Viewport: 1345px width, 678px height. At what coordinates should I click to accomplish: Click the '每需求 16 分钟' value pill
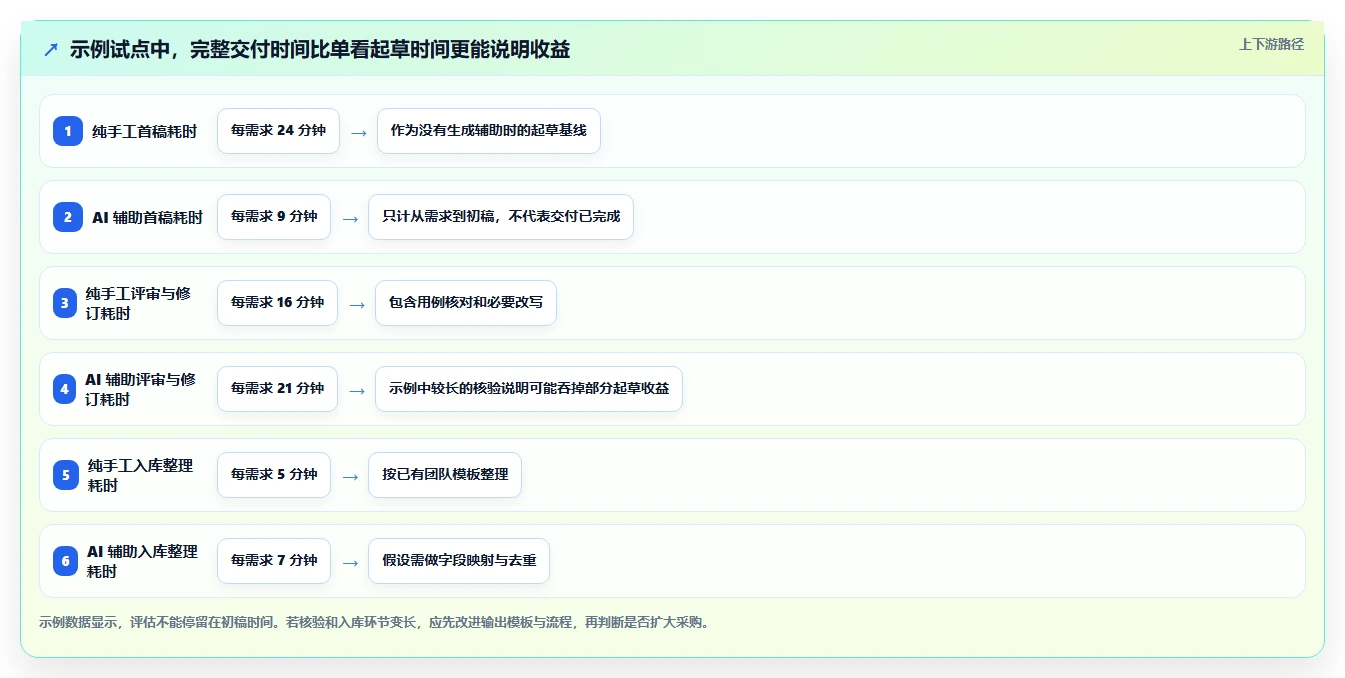[277, 303]
